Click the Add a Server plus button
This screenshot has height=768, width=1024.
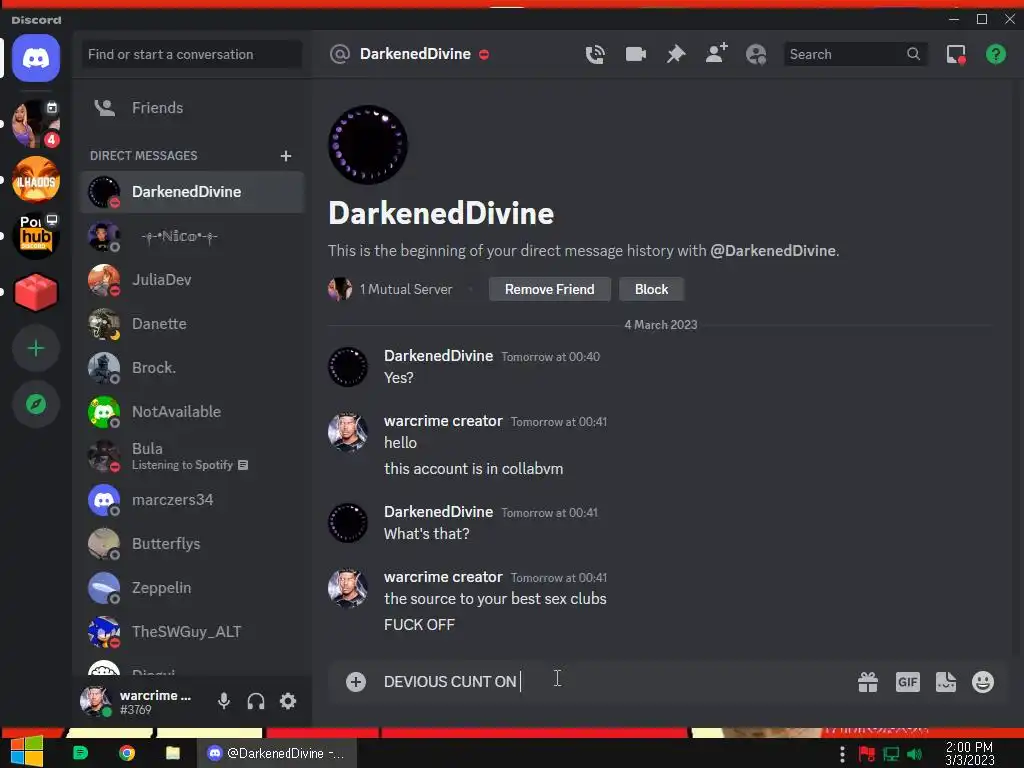[x=36, y=348]
